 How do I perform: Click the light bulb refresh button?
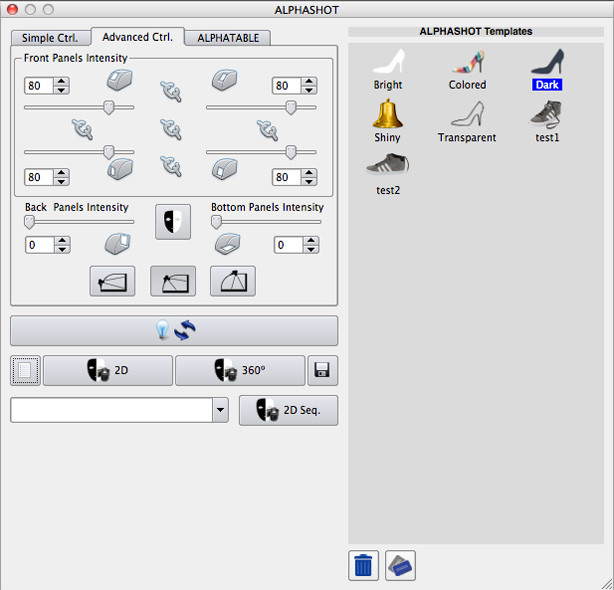pyautogui.click(x=174, y=331)
